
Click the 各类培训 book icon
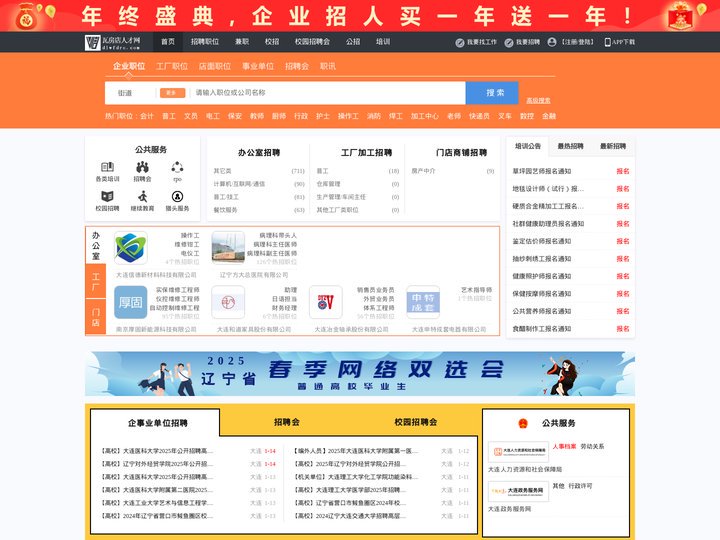click(107, 167)
